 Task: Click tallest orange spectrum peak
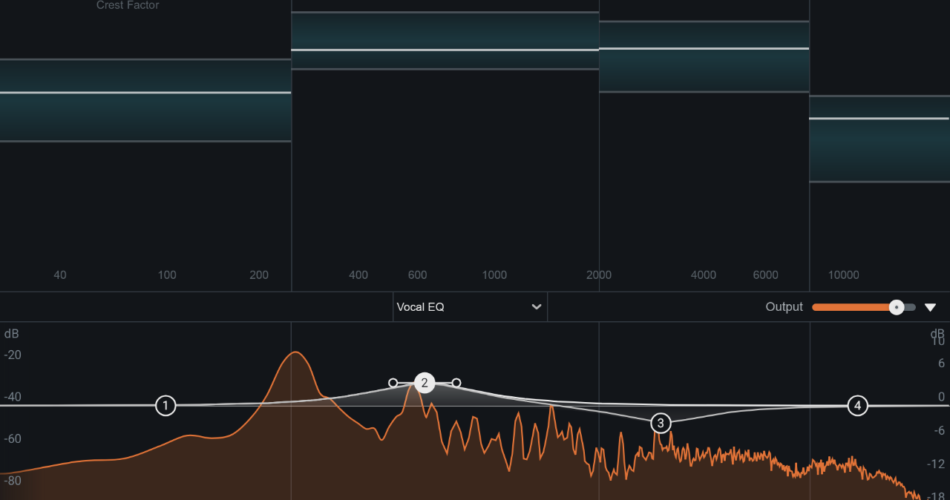tap(295, 353)
